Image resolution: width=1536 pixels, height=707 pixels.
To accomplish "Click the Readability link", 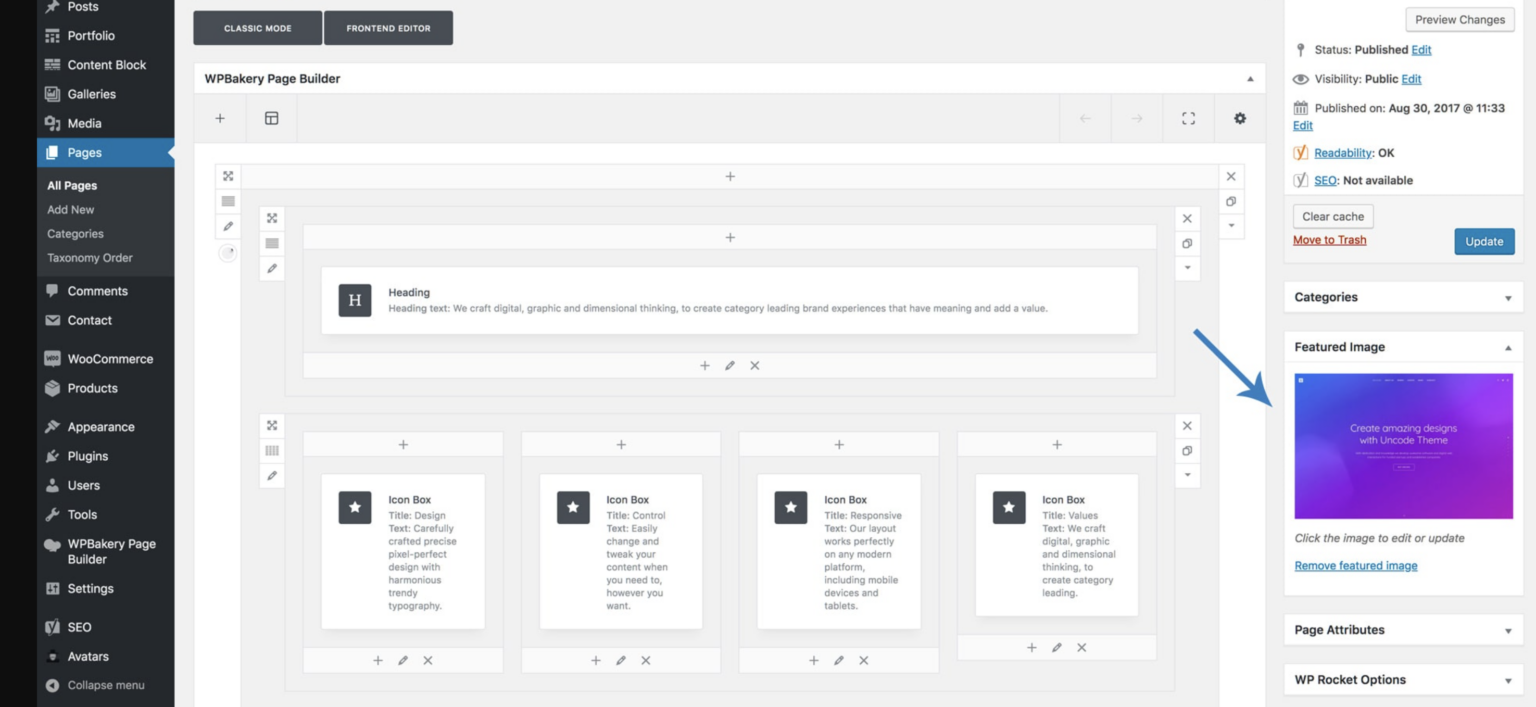I will click(x=1343, y=153).
